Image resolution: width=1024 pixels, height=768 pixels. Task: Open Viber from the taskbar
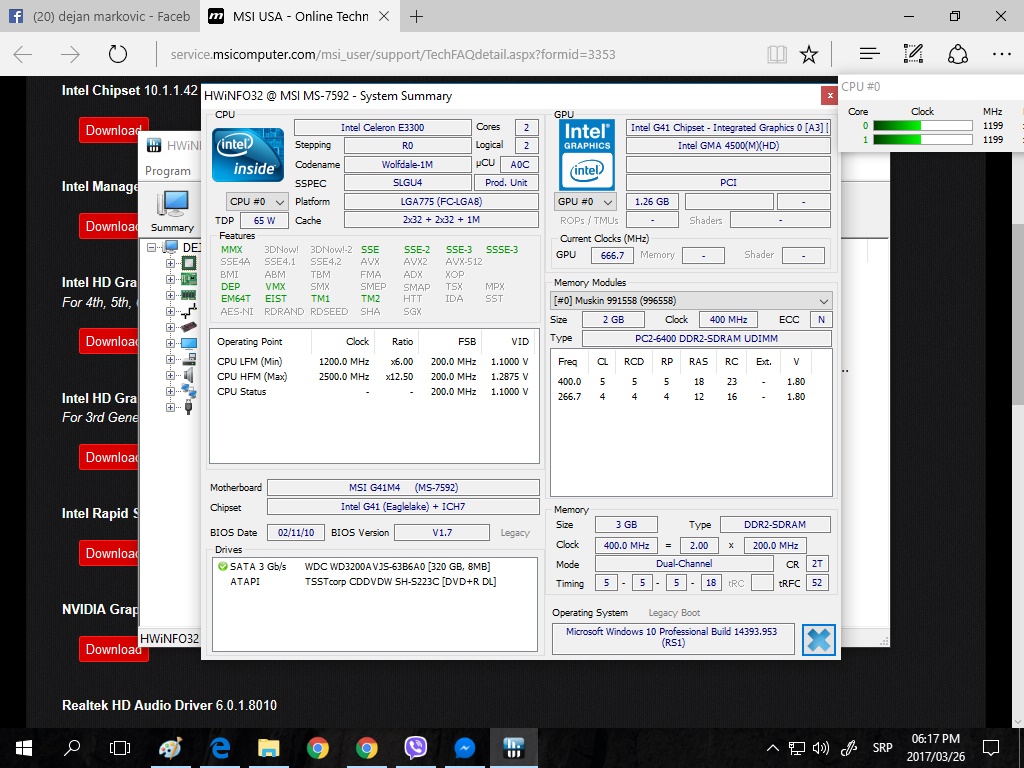pyautogui.click(x=415, y=748)
